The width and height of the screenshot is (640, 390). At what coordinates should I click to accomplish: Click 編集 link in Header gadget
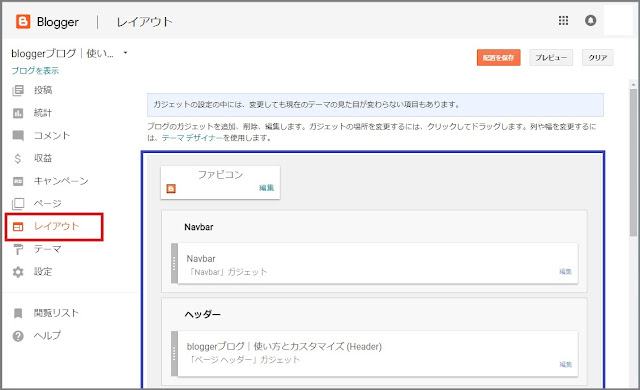[565, 364]
